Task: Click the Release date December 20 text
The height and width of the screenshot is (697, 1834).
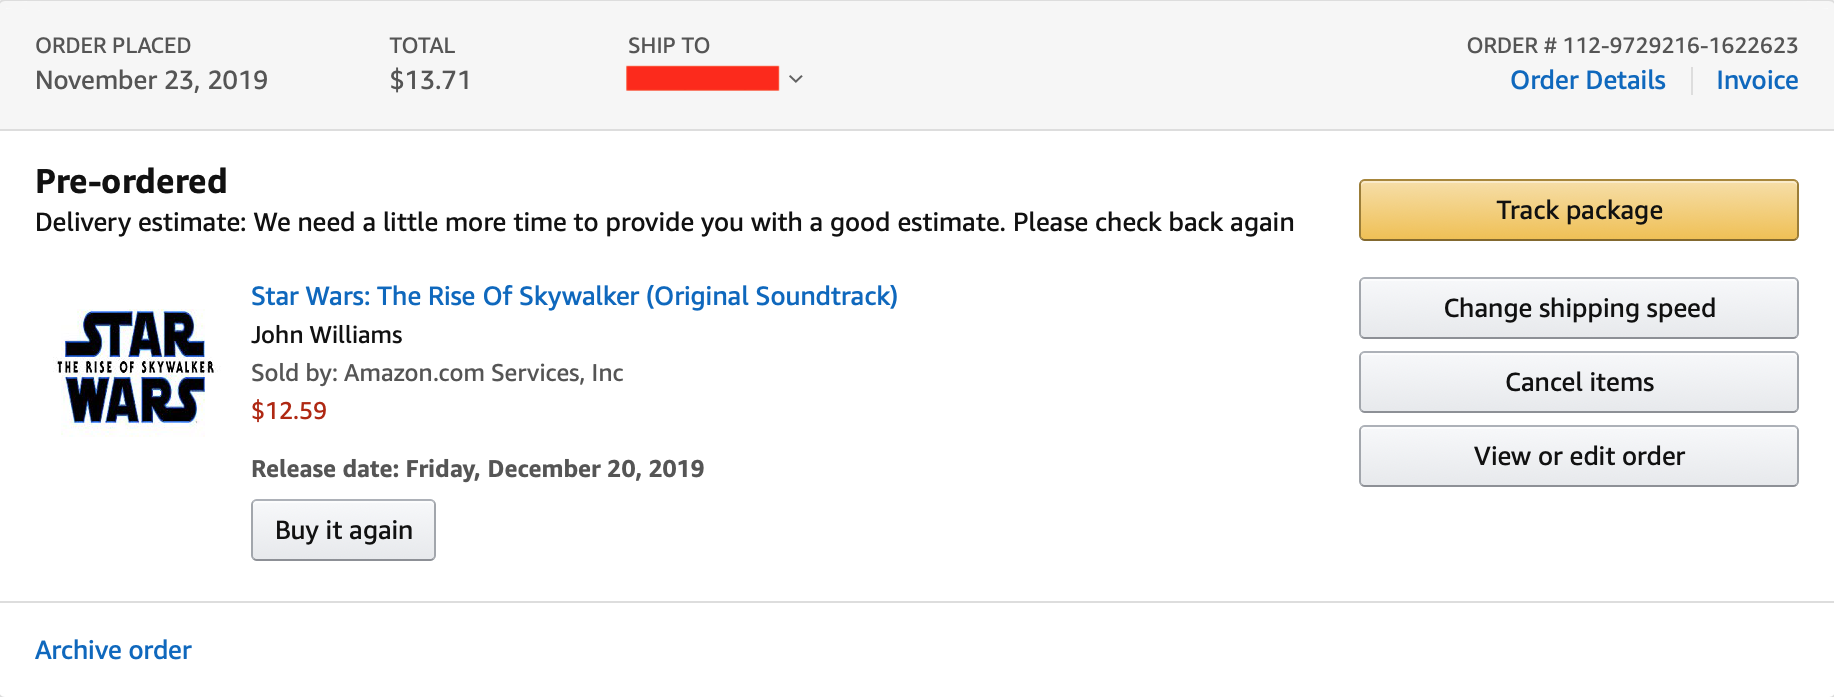Action: click(477, 469)
